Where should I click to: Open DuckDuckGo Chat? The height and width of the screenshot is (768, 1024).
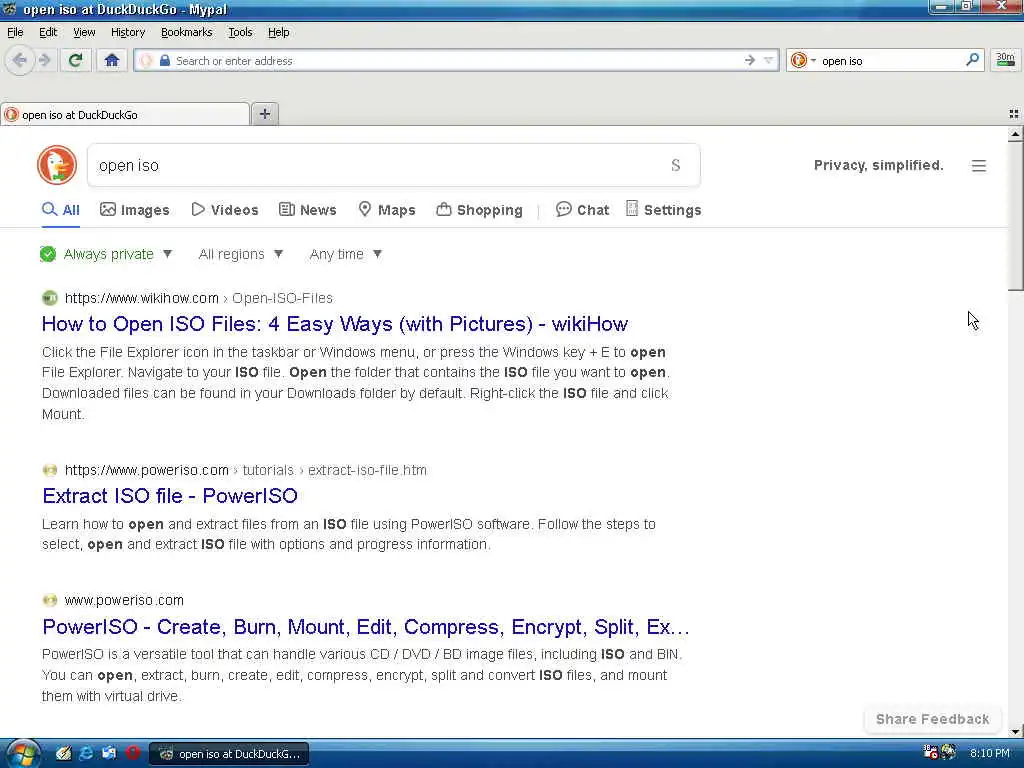(582, 210)
